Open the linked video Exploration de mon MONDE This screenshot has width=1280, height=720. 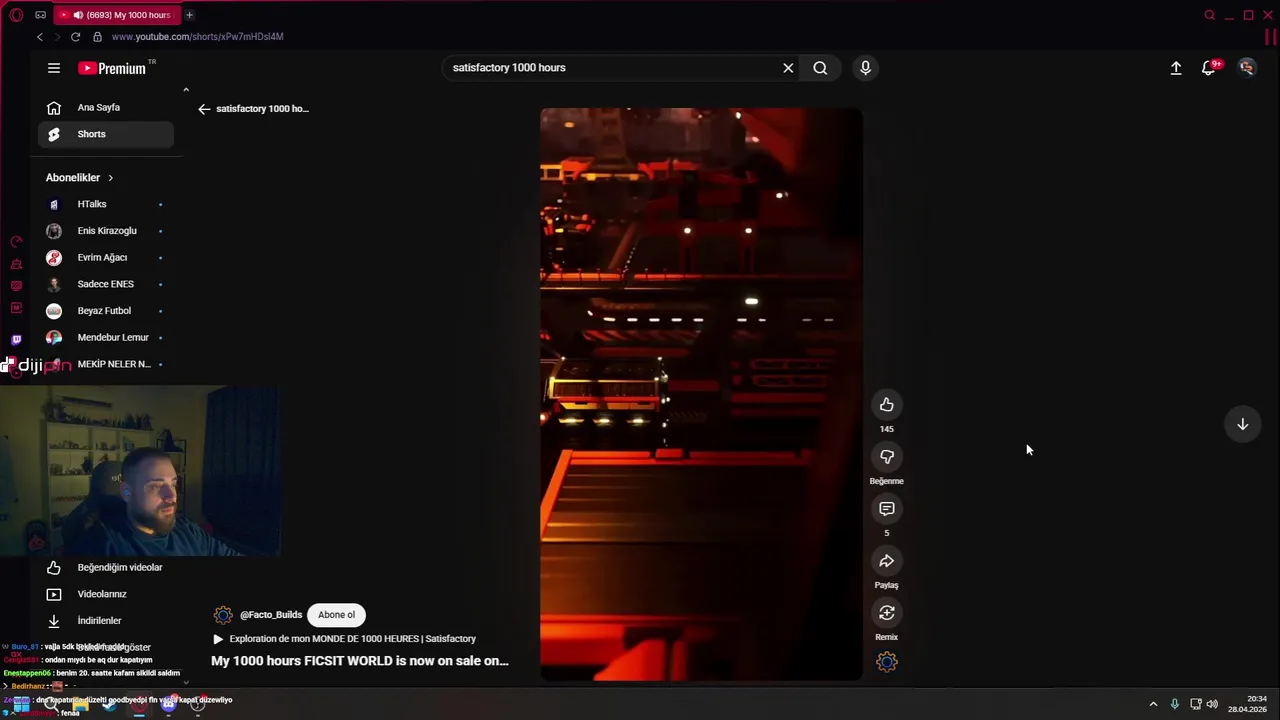click(x=345, y=639)
